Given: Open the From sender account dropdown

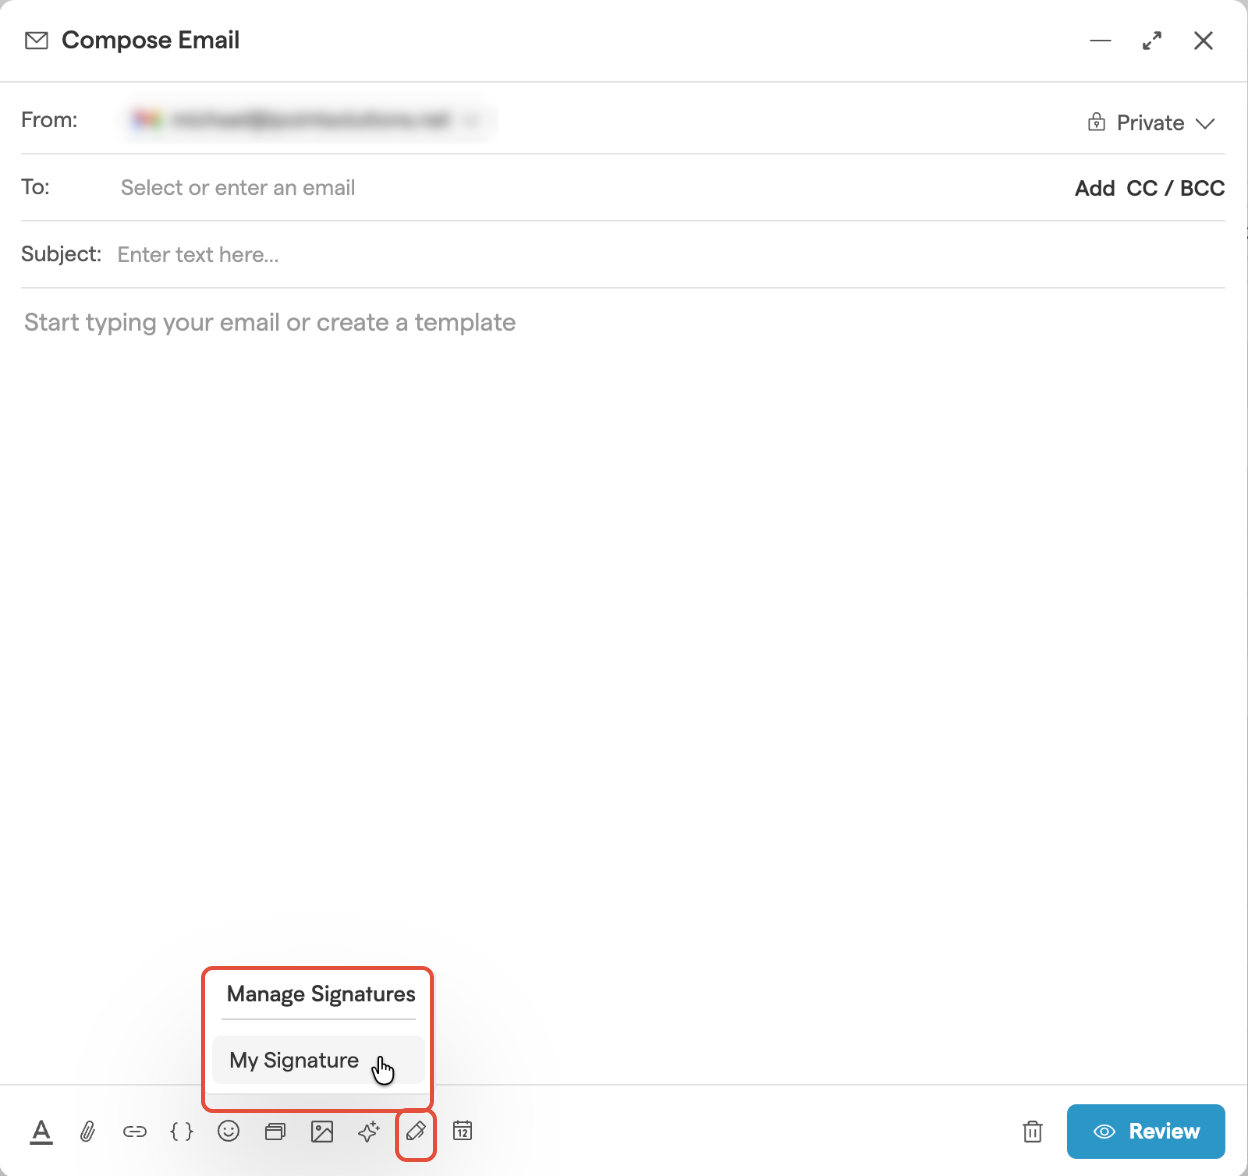Looking at the screenshot, I should coord(308,120).
